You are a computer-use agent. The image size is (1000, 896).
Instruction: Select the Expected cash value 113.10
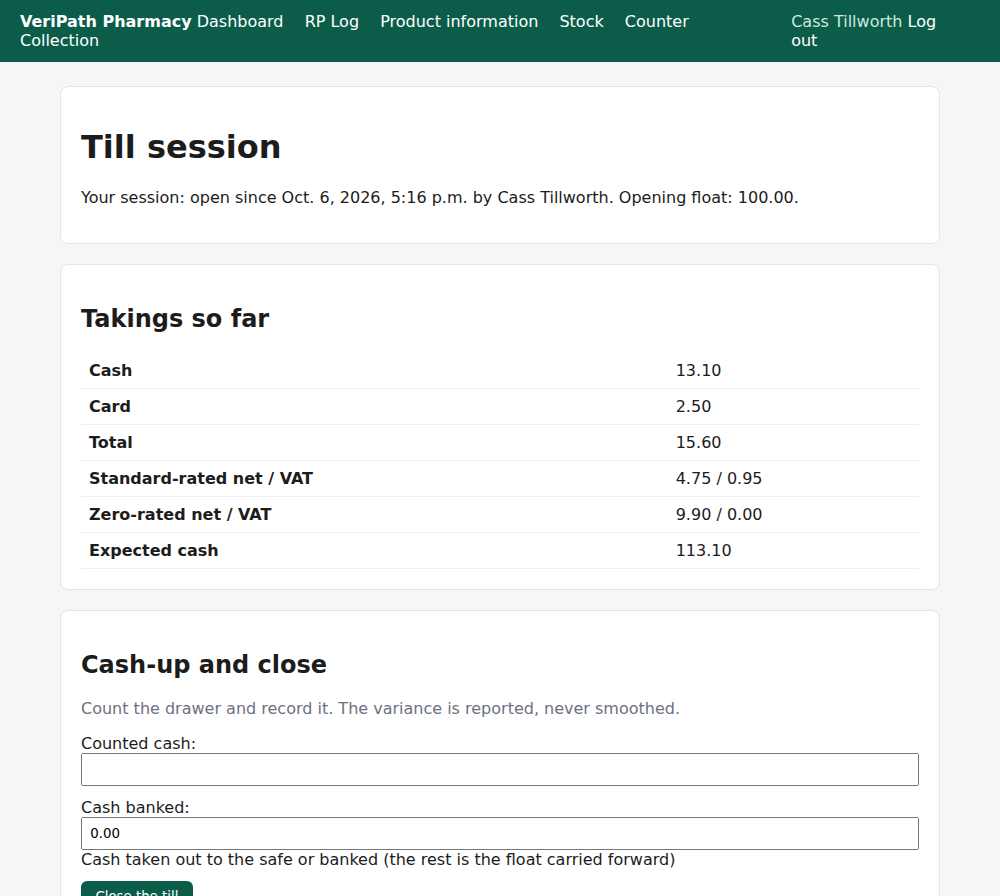click(x=703, y=550)
